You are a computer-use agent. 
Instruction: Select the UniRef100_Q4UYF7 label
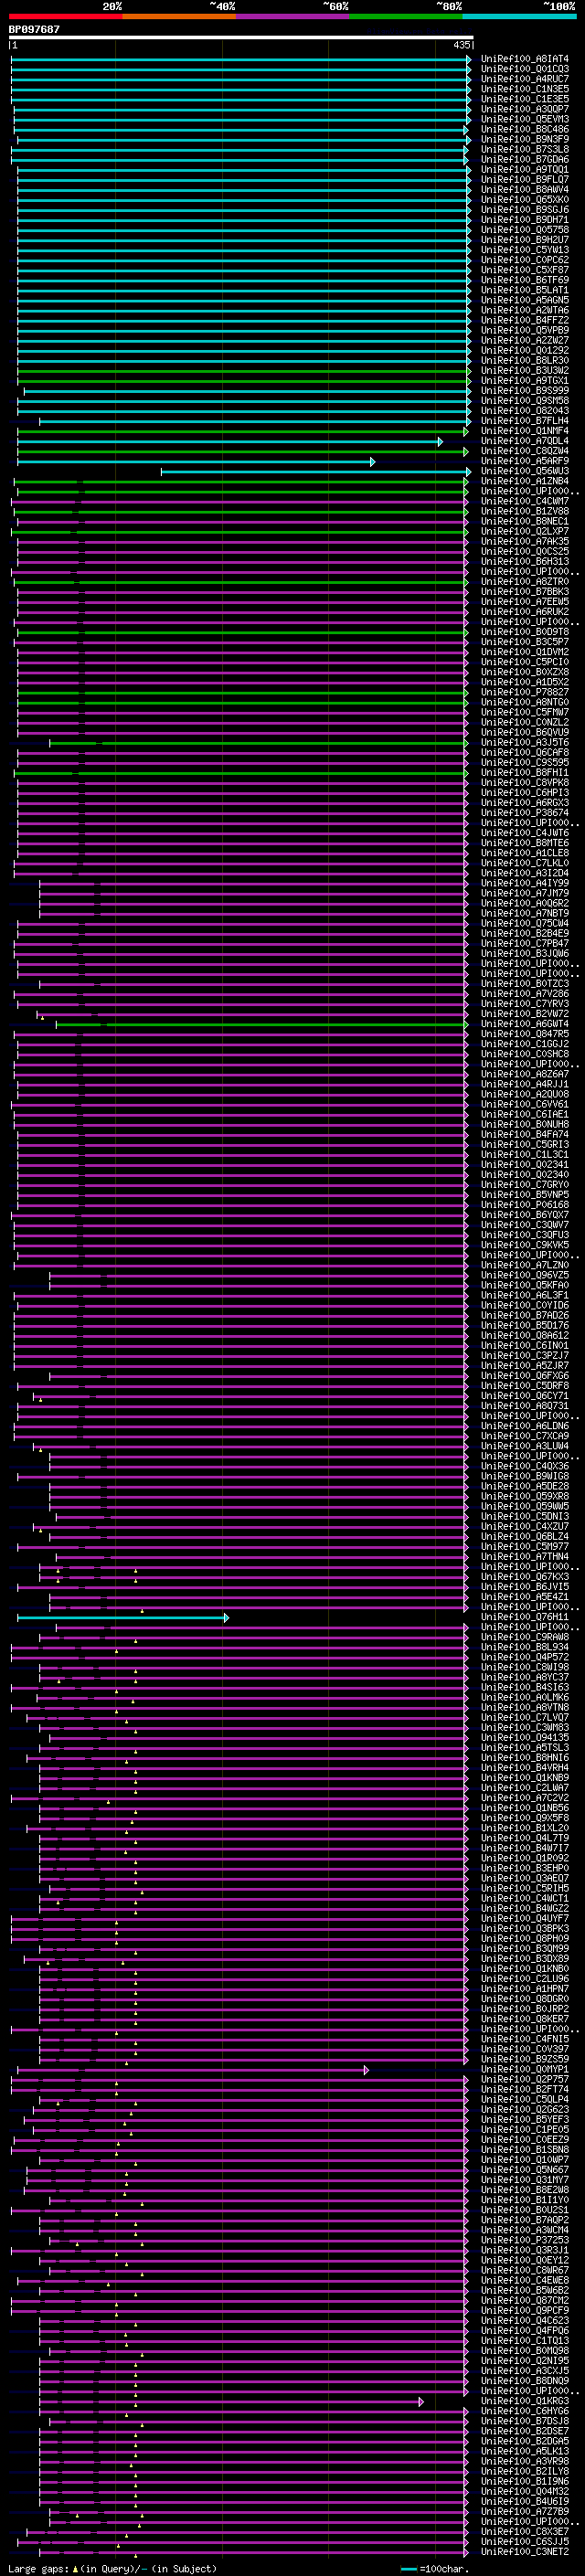tap(525, 1919)
